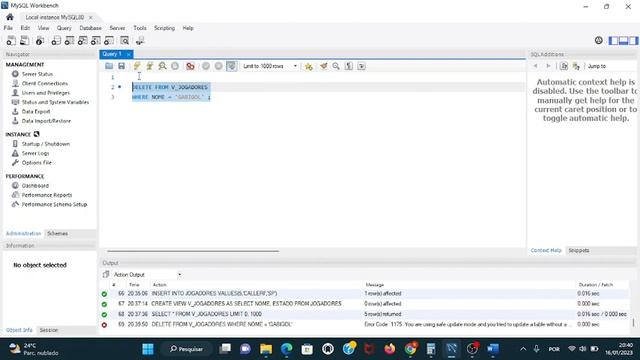Viewport: 640px width, 360px height.
Task: Open Client Connections in Navigator
Action: 45,83
